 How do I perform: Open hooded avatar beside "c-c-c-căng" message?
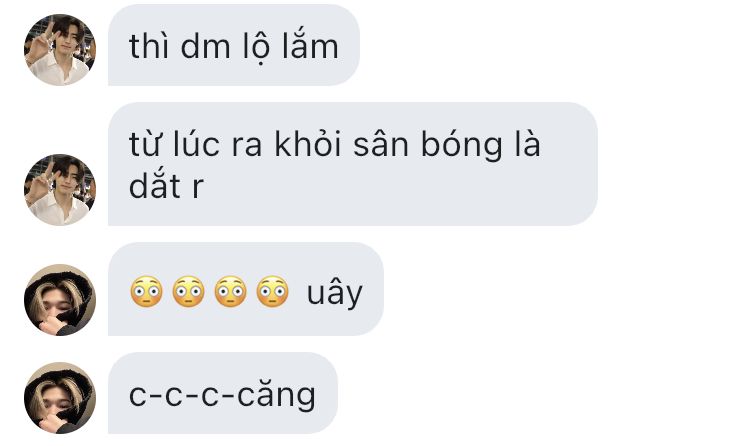[x=60, y=398]
